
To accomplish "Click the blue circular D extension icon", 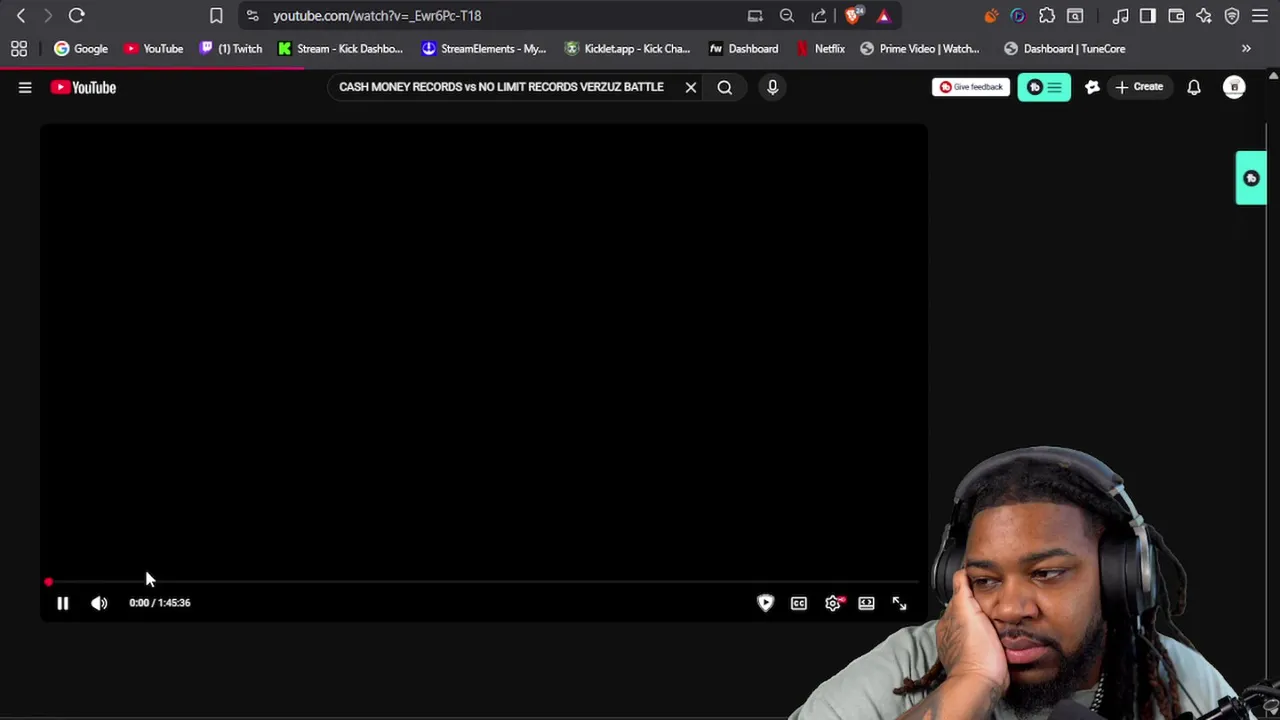I will pyautogui.click(x=1018, y=16).
